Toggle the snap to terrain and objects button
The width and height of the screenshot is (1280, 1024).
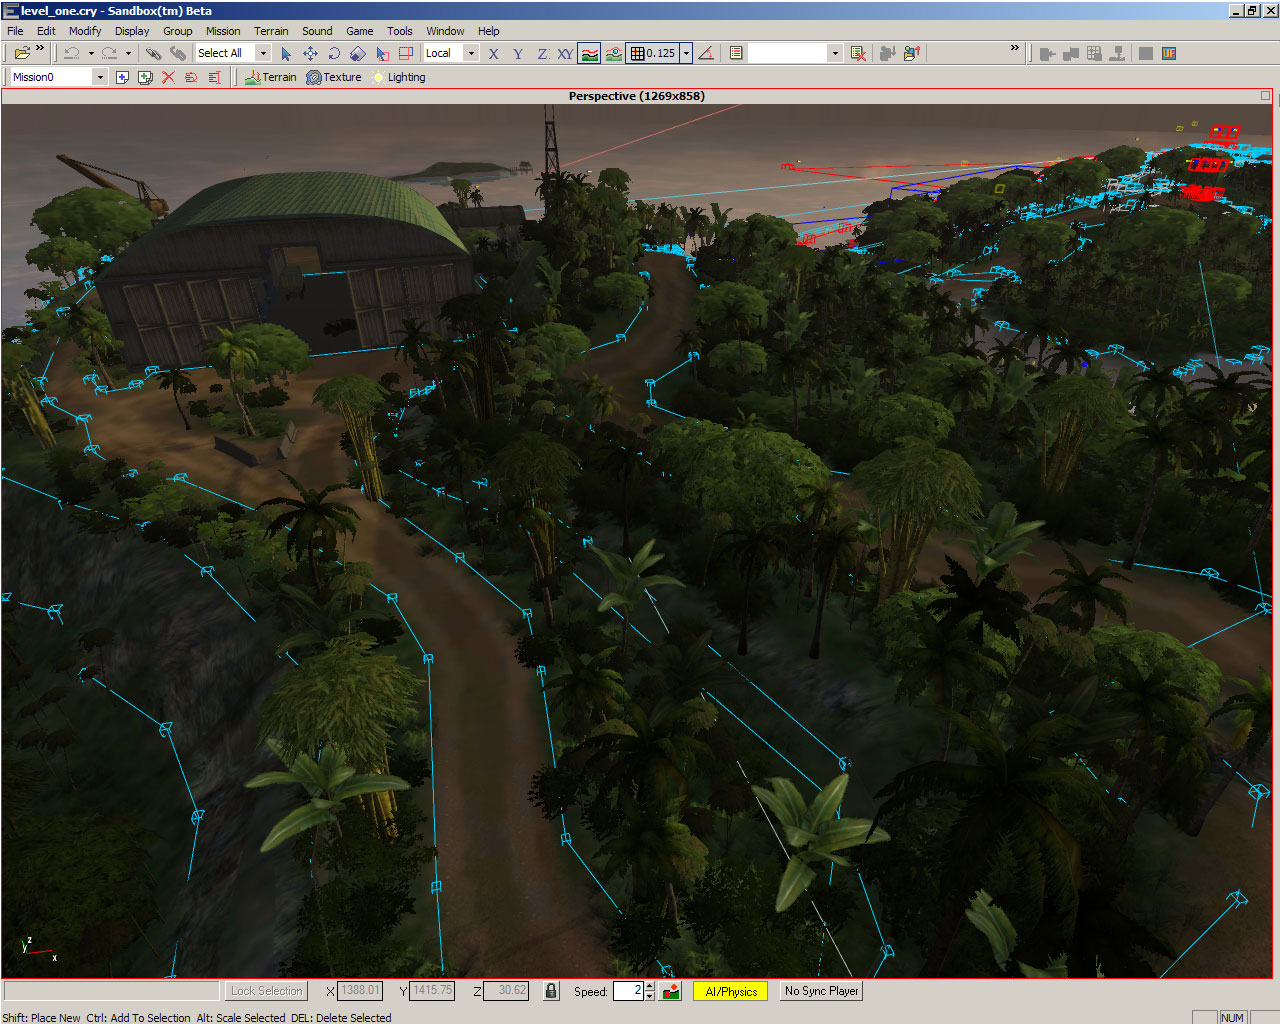(x=614, y=53)
